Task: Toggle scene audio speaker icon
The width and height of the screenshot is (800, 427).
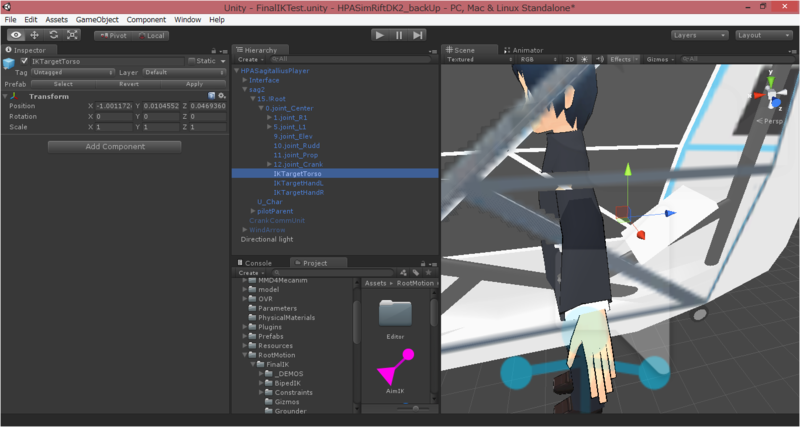Action: 600,59
